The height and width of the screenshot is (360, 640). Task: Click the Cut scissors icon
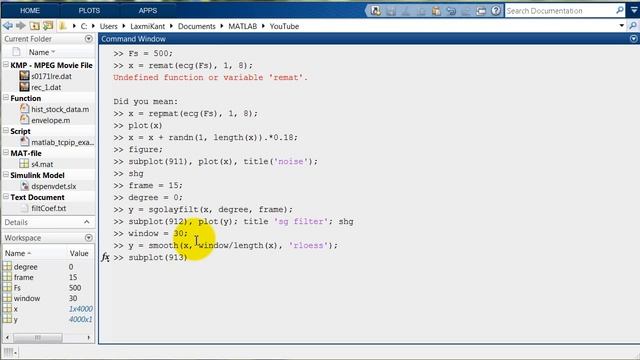point(406,11)
